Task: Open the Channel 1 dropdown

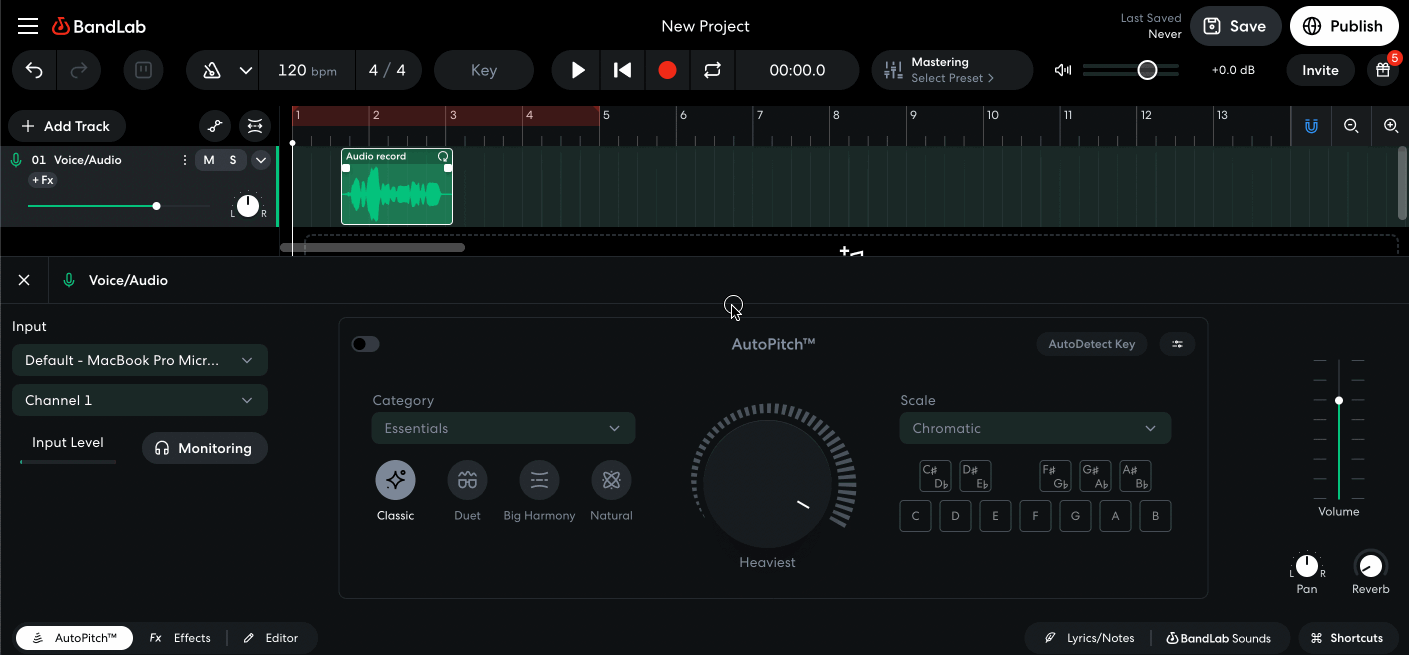Action: (140, 400)
